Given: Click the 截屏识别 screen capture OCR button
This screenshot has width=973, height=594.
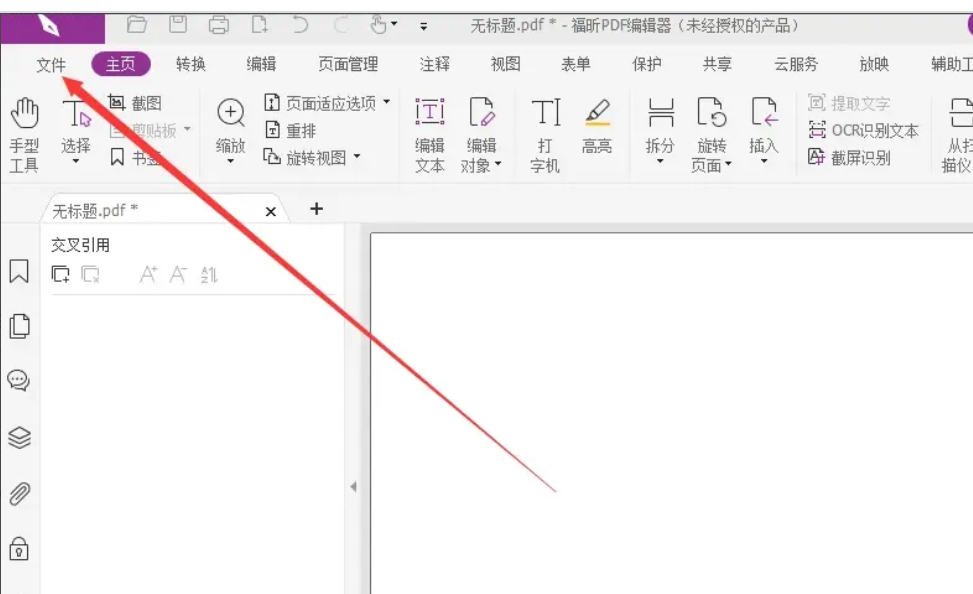Looking at the screenshot, I should pyautogui.click(x=849, y=158).
